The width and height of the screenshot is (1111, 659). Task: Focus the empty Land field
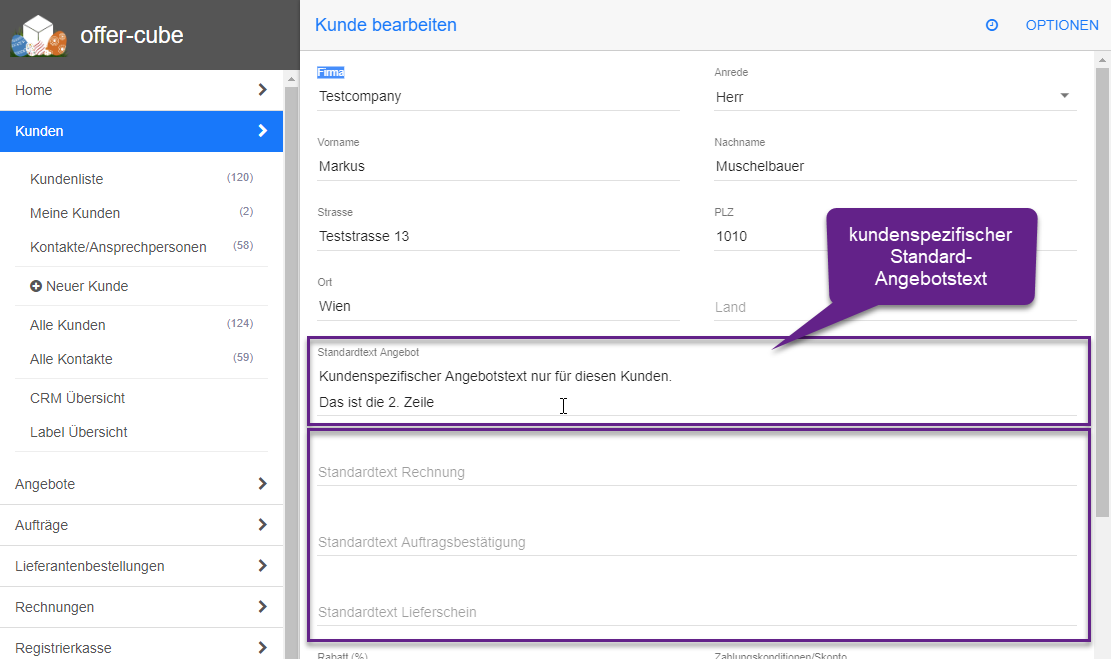click(x=896, y=307)
